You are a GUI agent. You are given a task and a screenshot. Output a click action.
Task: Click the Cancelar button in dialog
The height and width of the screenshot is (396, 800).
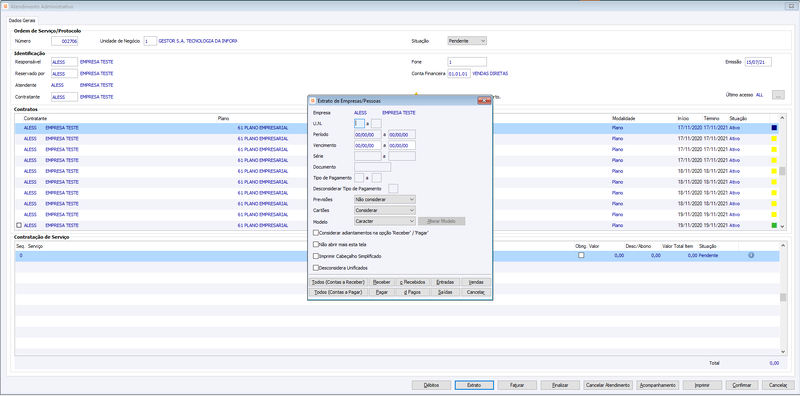(x=476, y=292)
